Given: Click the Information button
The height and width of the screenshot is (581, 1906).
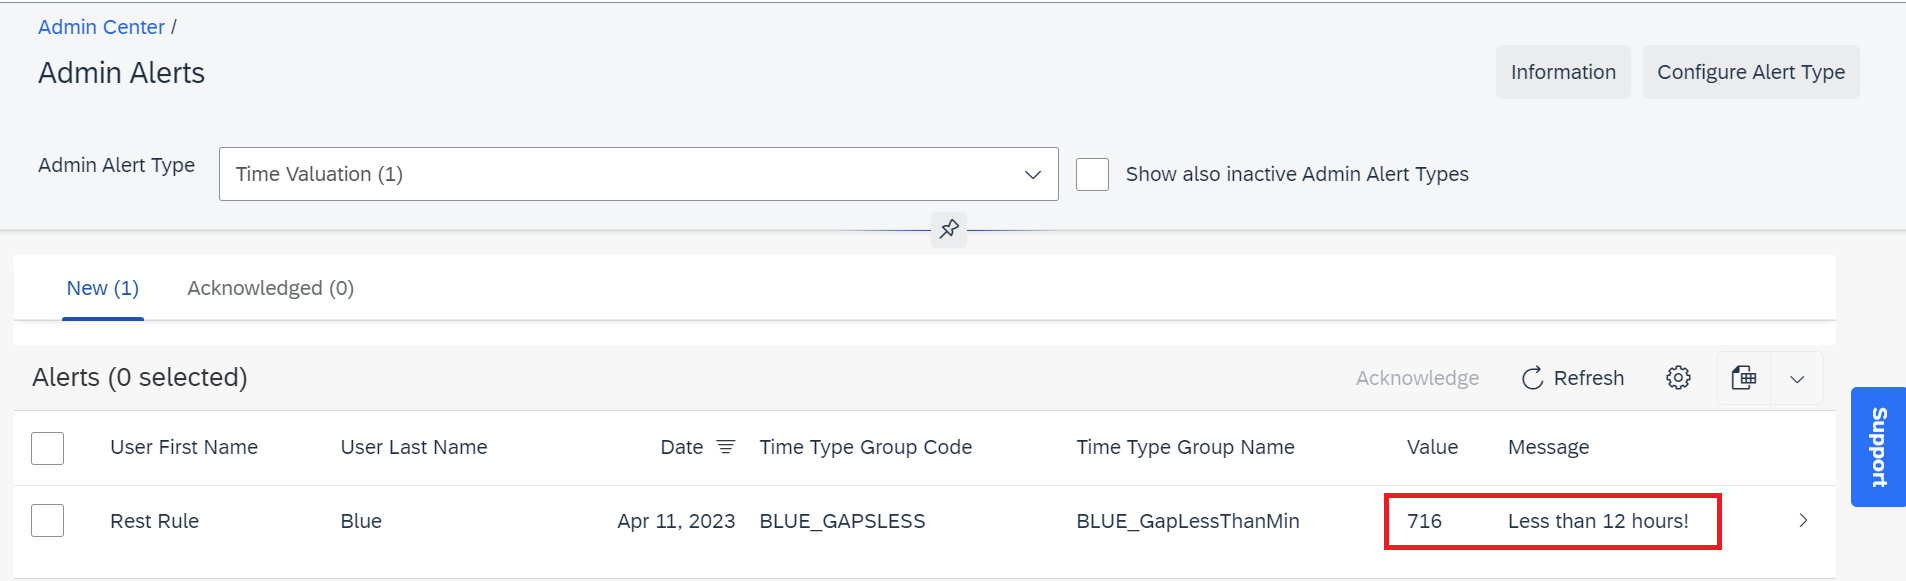Looking at the screenshot, I should click(1563, 72).
